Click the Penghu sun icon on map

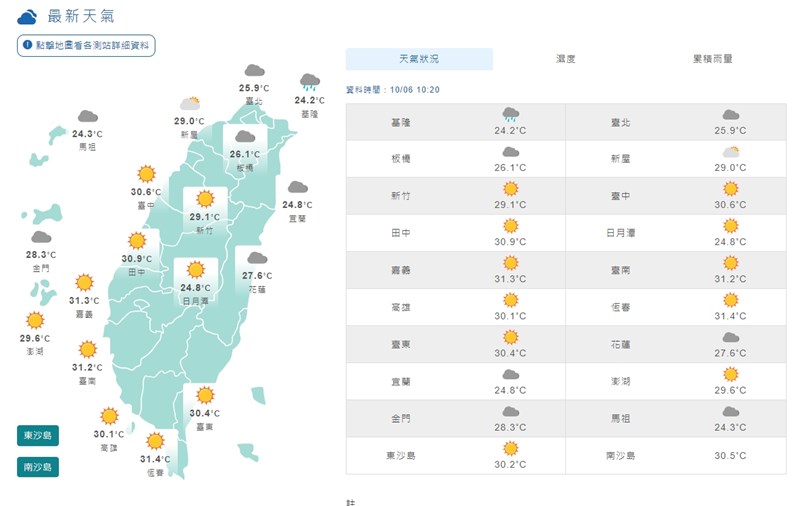point(36,320)
